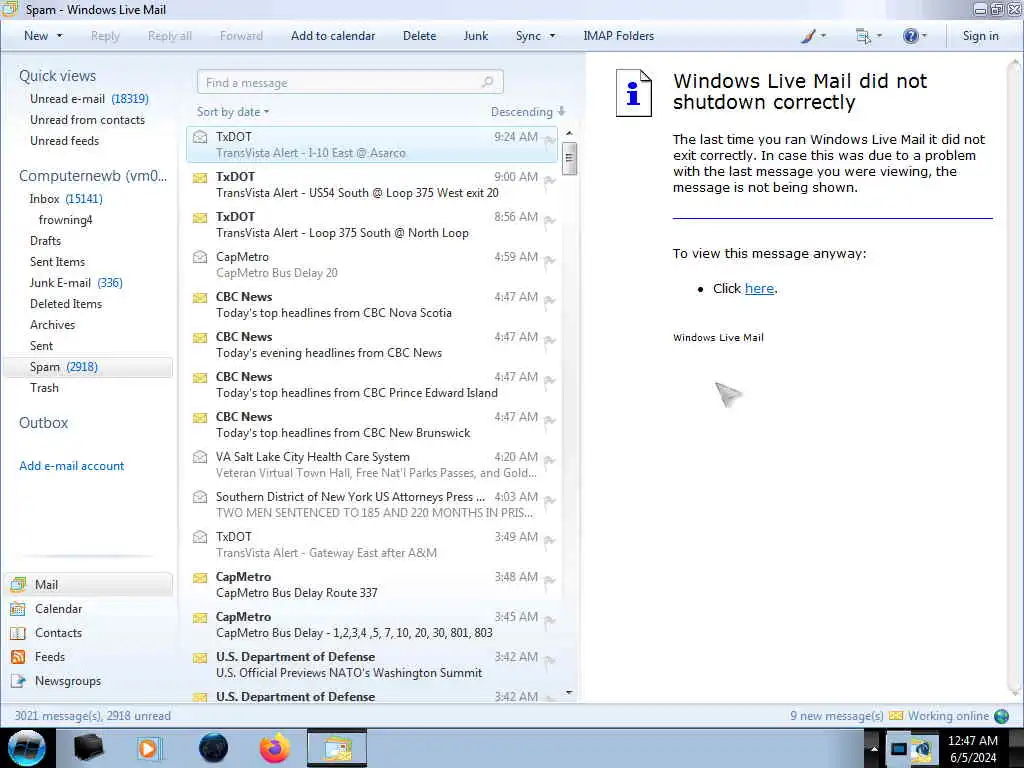Click the dark globe browser taskbar icon
1024x768 pixels.
pyautogui.click(x=214, y=748)
